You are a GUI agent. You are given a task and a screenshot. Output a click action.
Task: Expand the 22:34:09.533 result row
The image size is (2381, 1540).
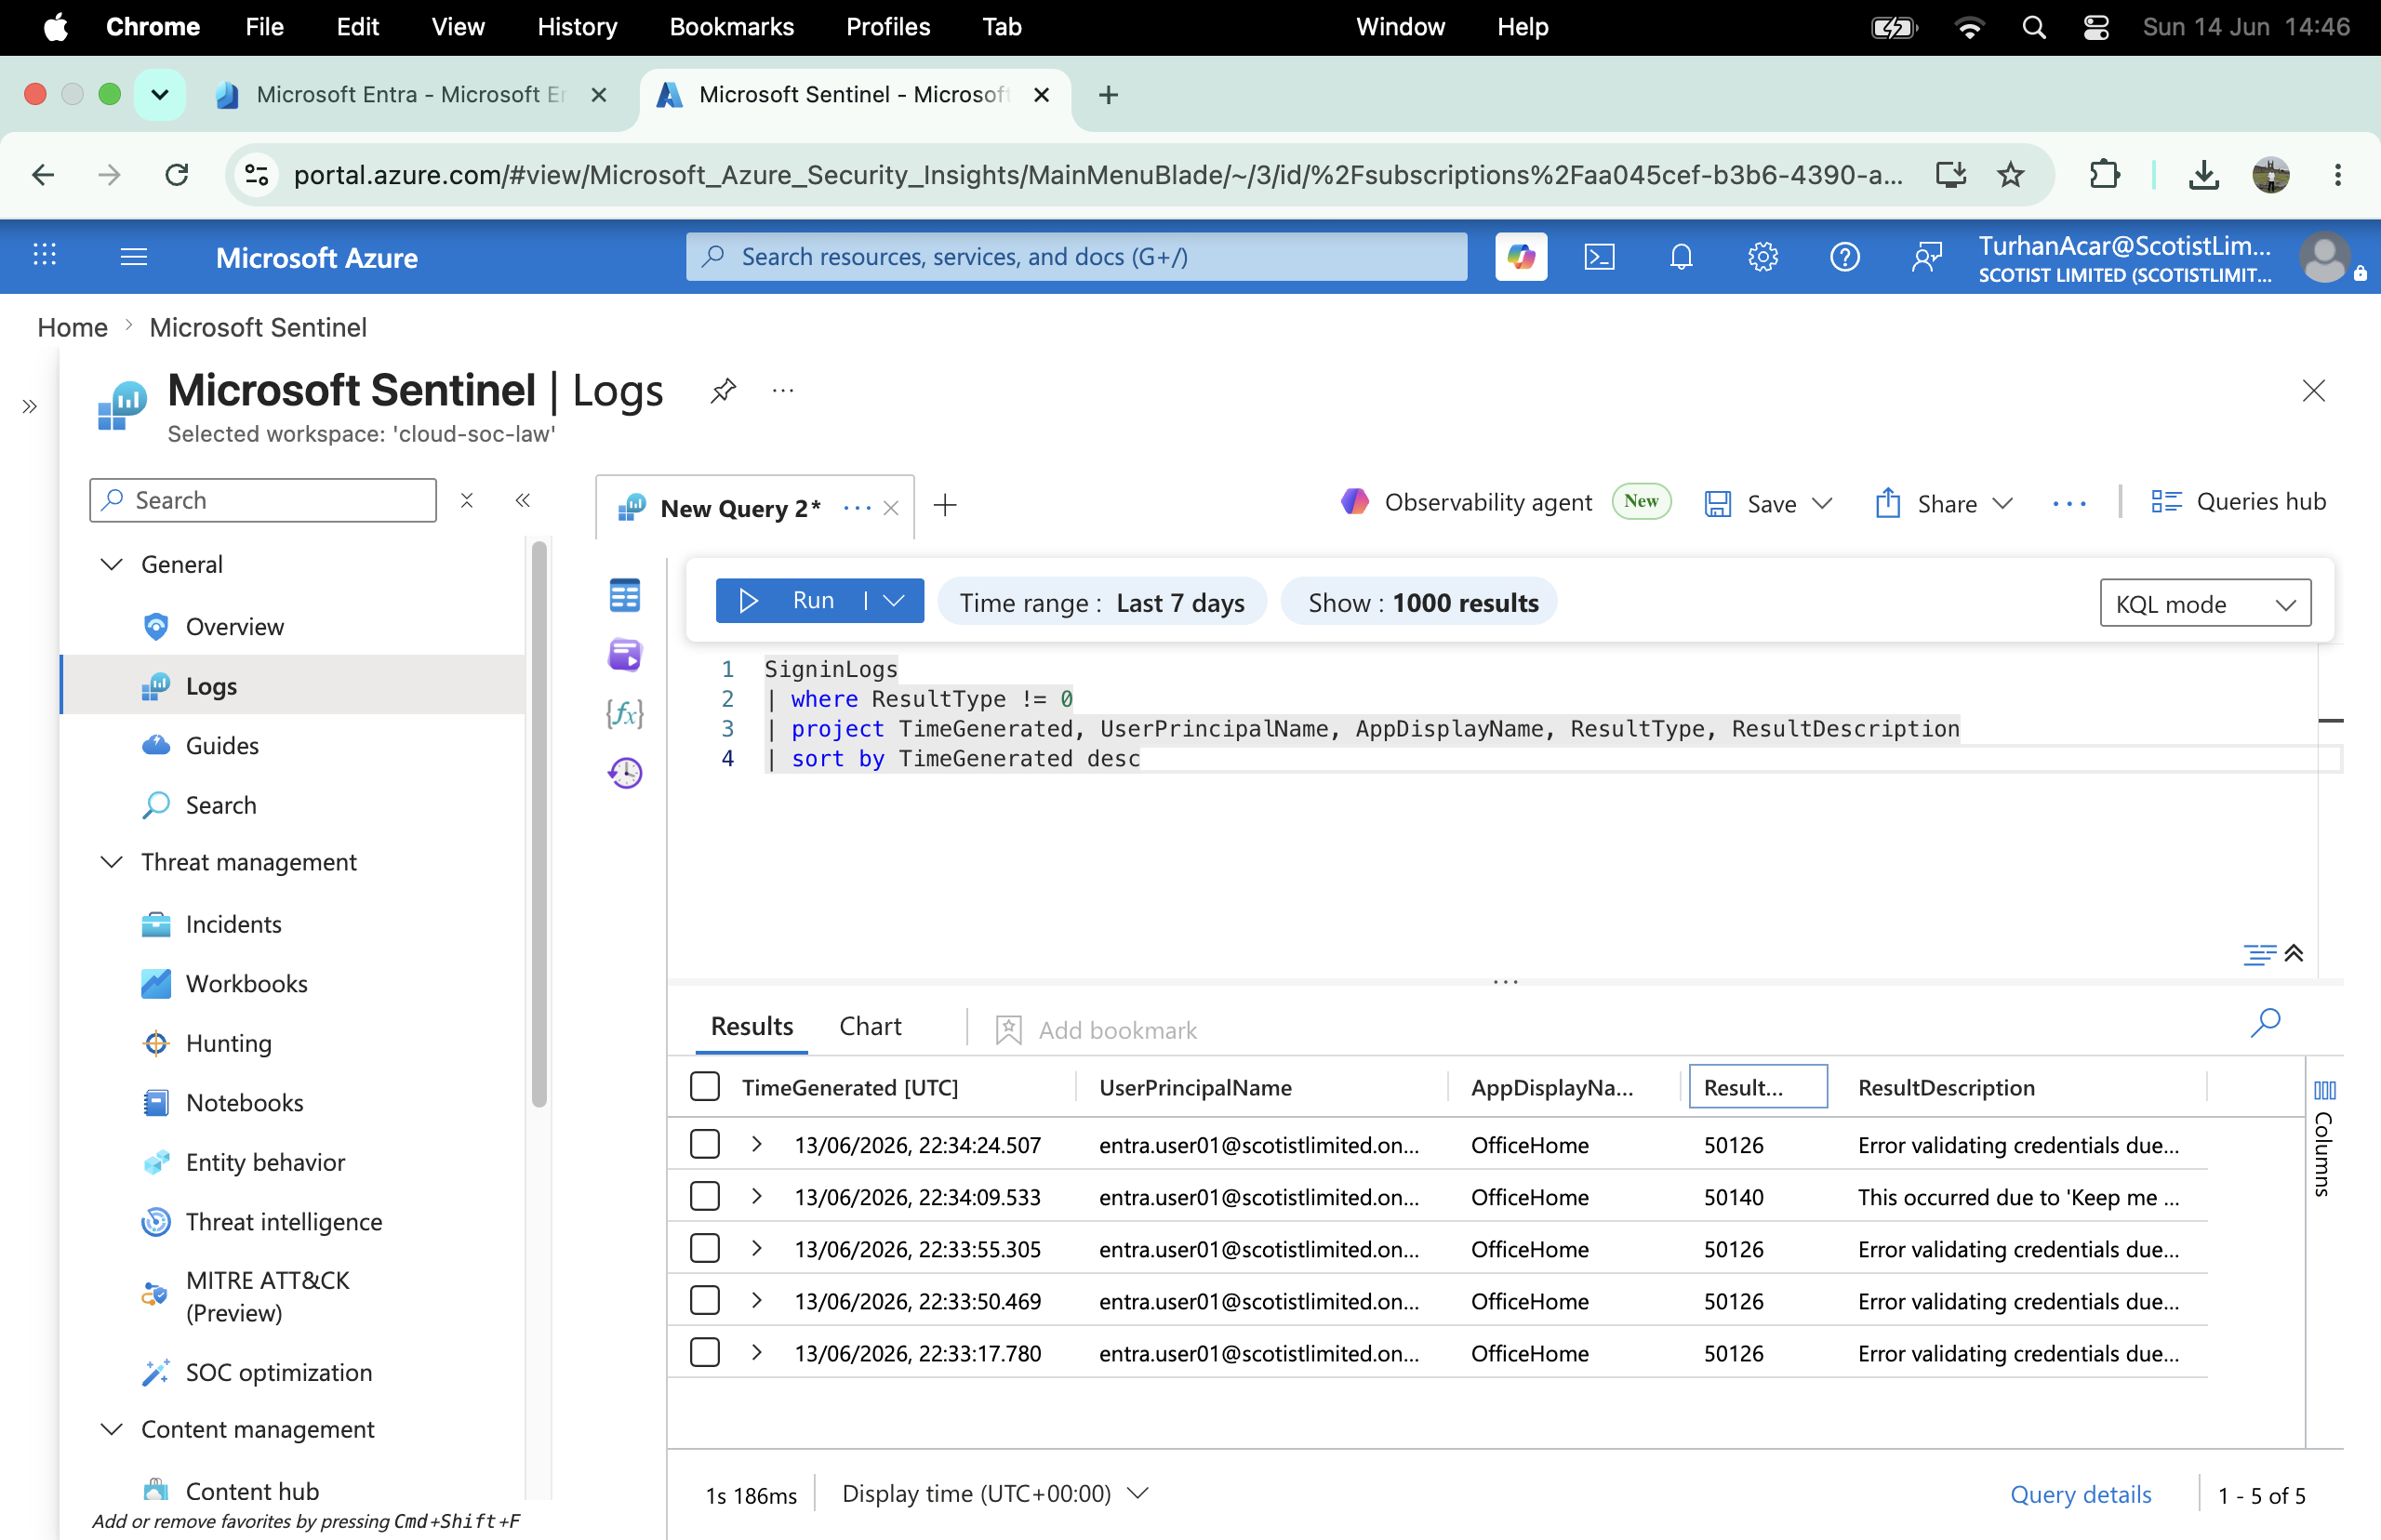757,1196
